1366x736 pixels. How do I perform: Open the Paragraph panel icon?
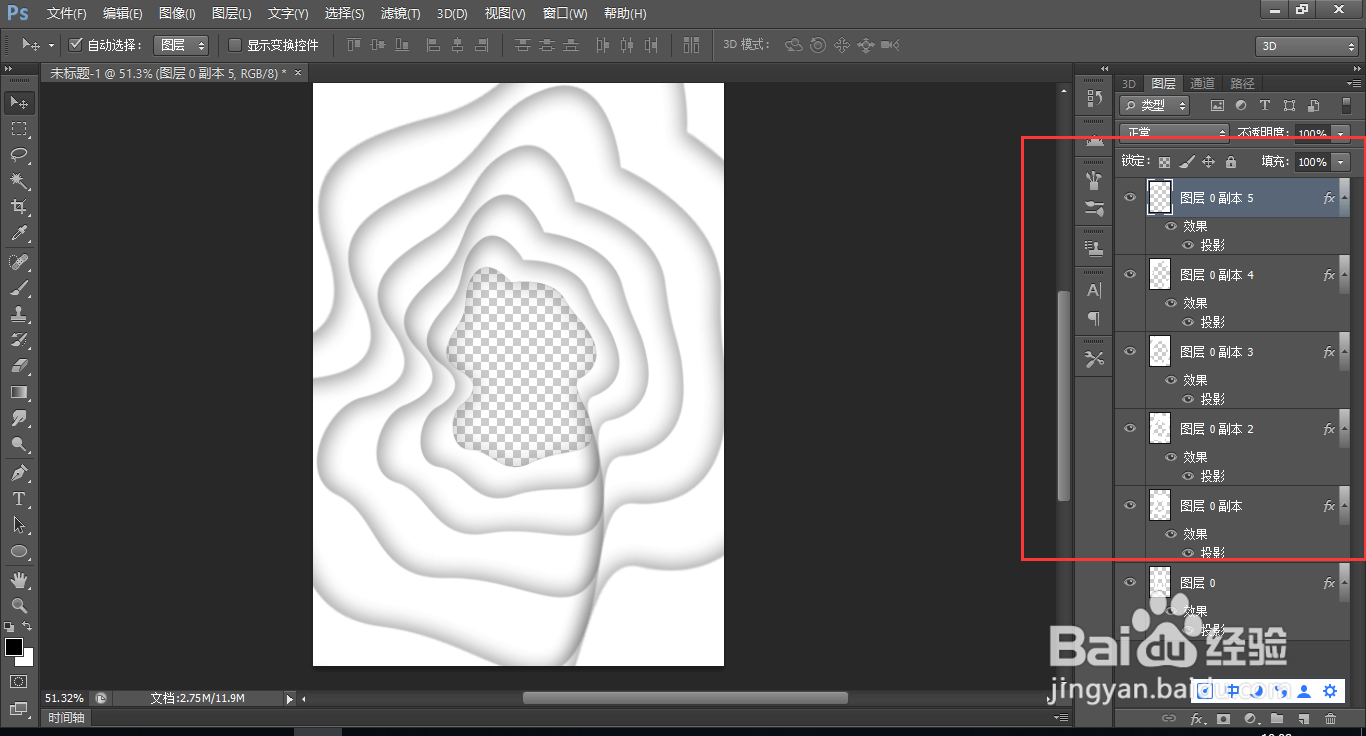tap(1094, 319)
